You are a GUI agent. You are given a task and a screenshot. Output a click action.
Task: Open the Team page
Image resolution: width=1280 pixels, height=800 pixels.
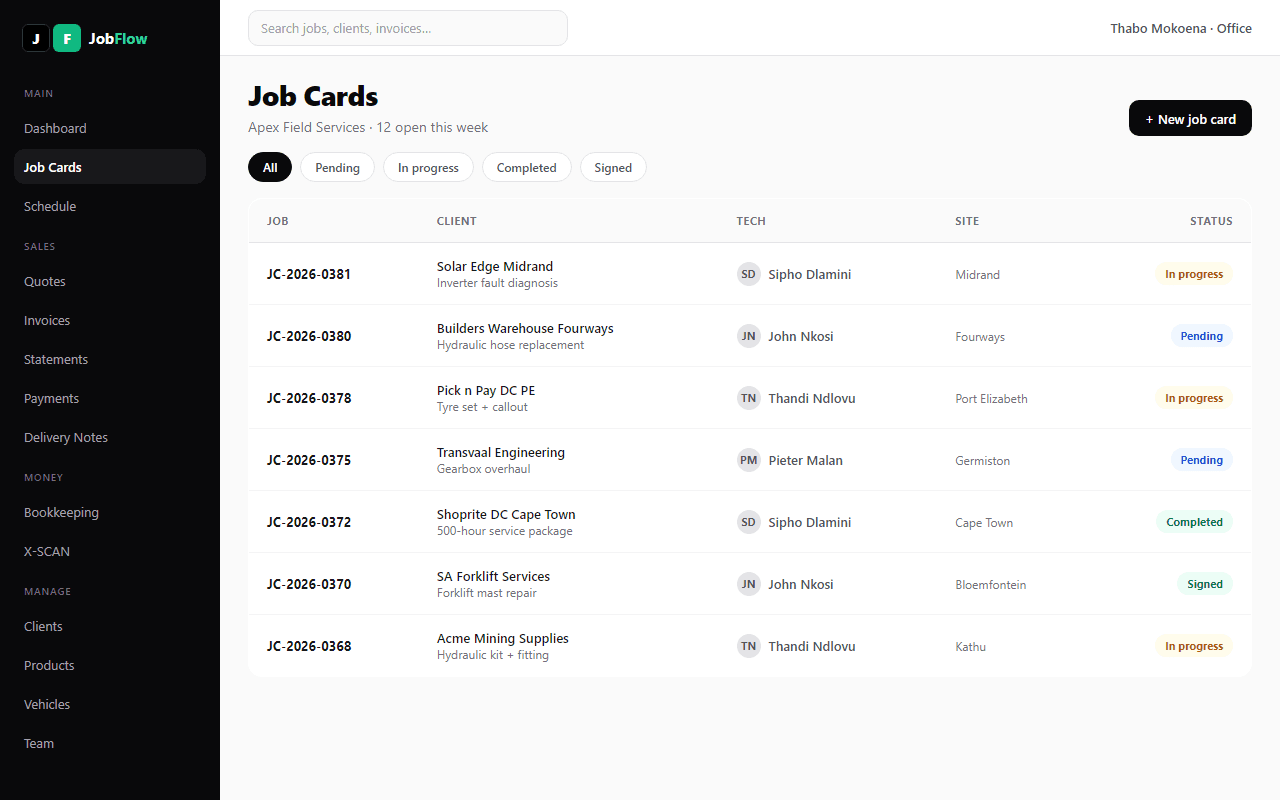click(110, 743)
